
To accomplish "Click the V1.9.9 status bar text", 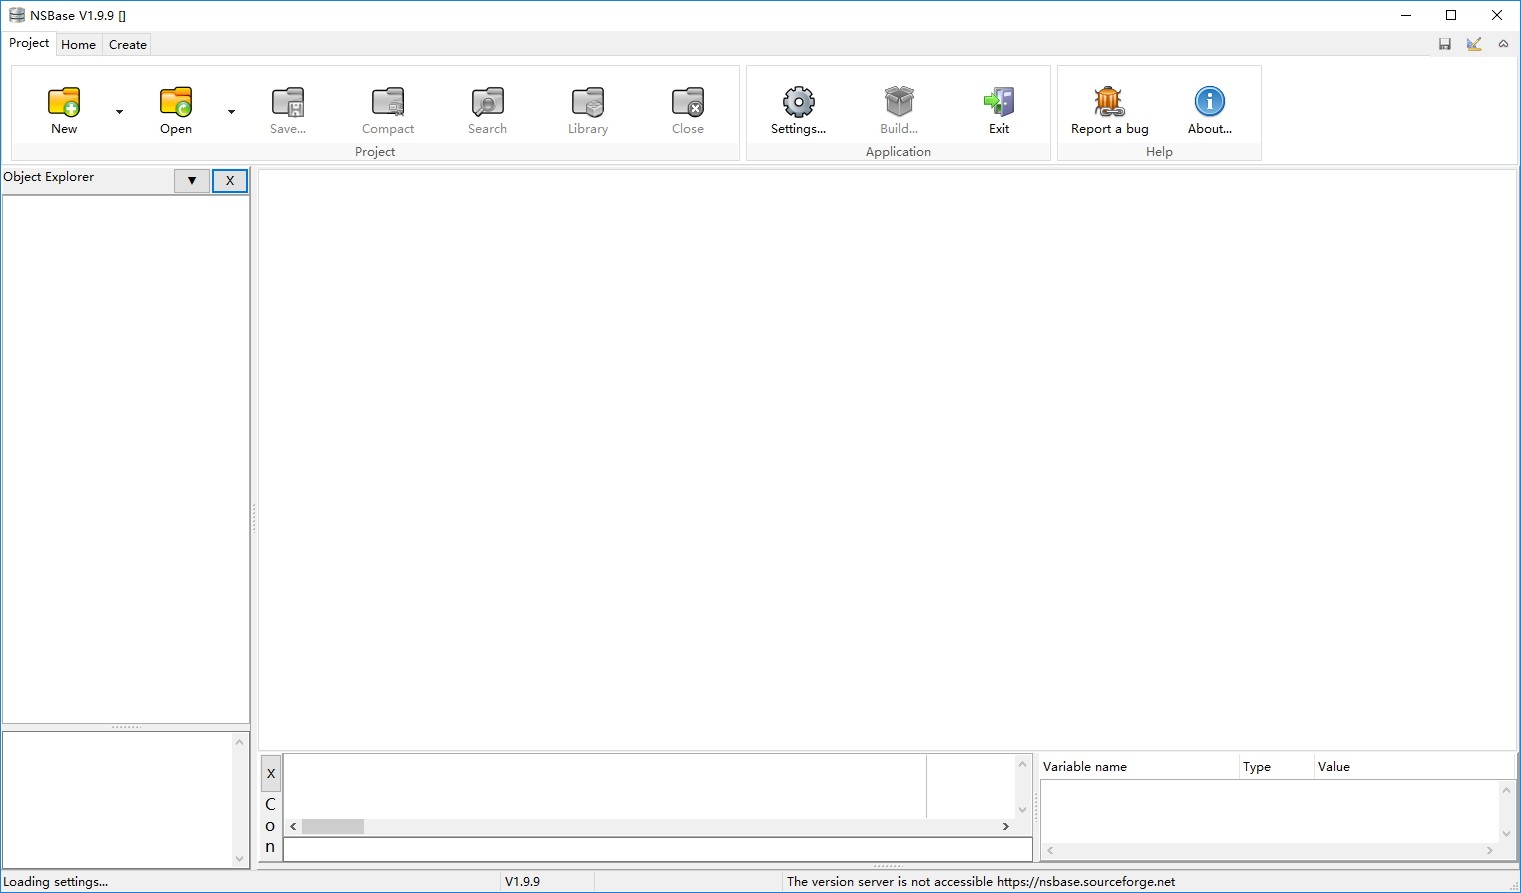I will pos(522,882).
